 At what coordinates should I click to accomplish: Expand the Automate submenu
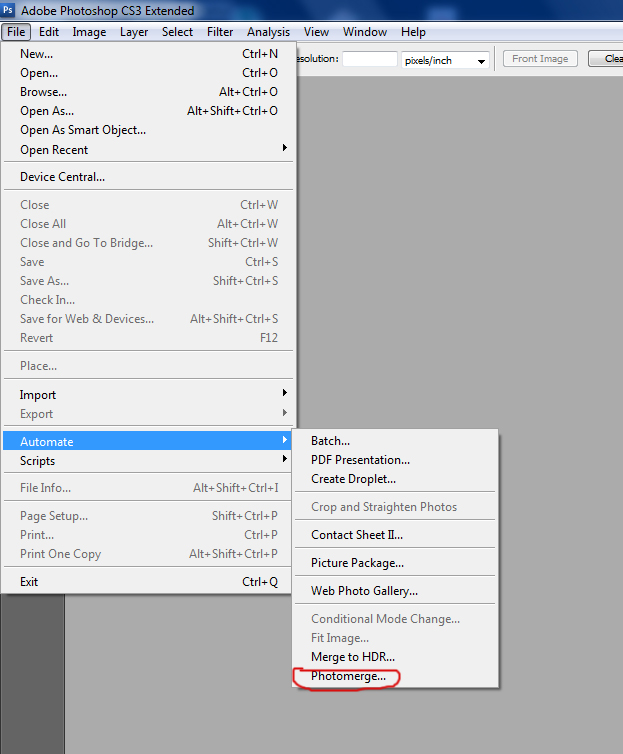point(148,441)
